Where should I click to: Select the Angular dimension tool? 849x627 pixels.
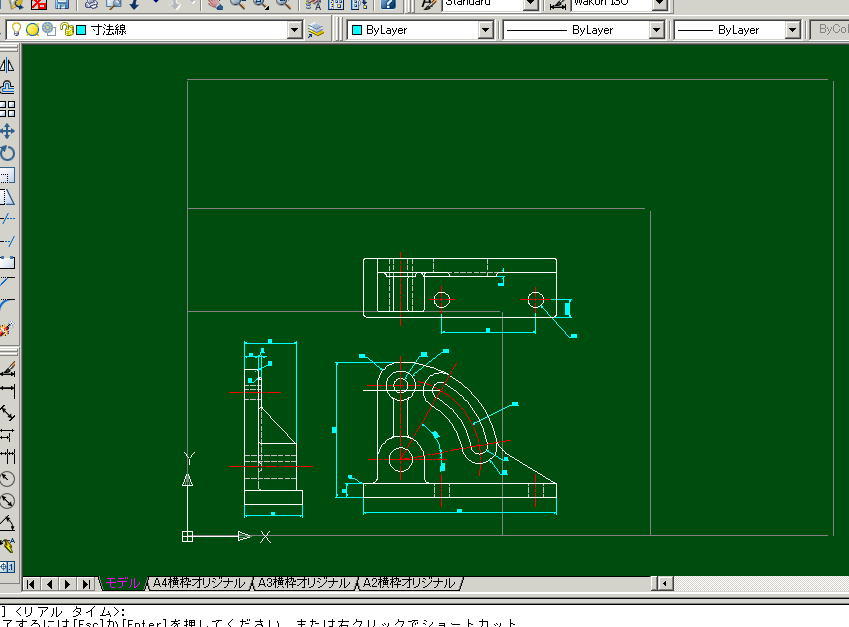point(7,523)
